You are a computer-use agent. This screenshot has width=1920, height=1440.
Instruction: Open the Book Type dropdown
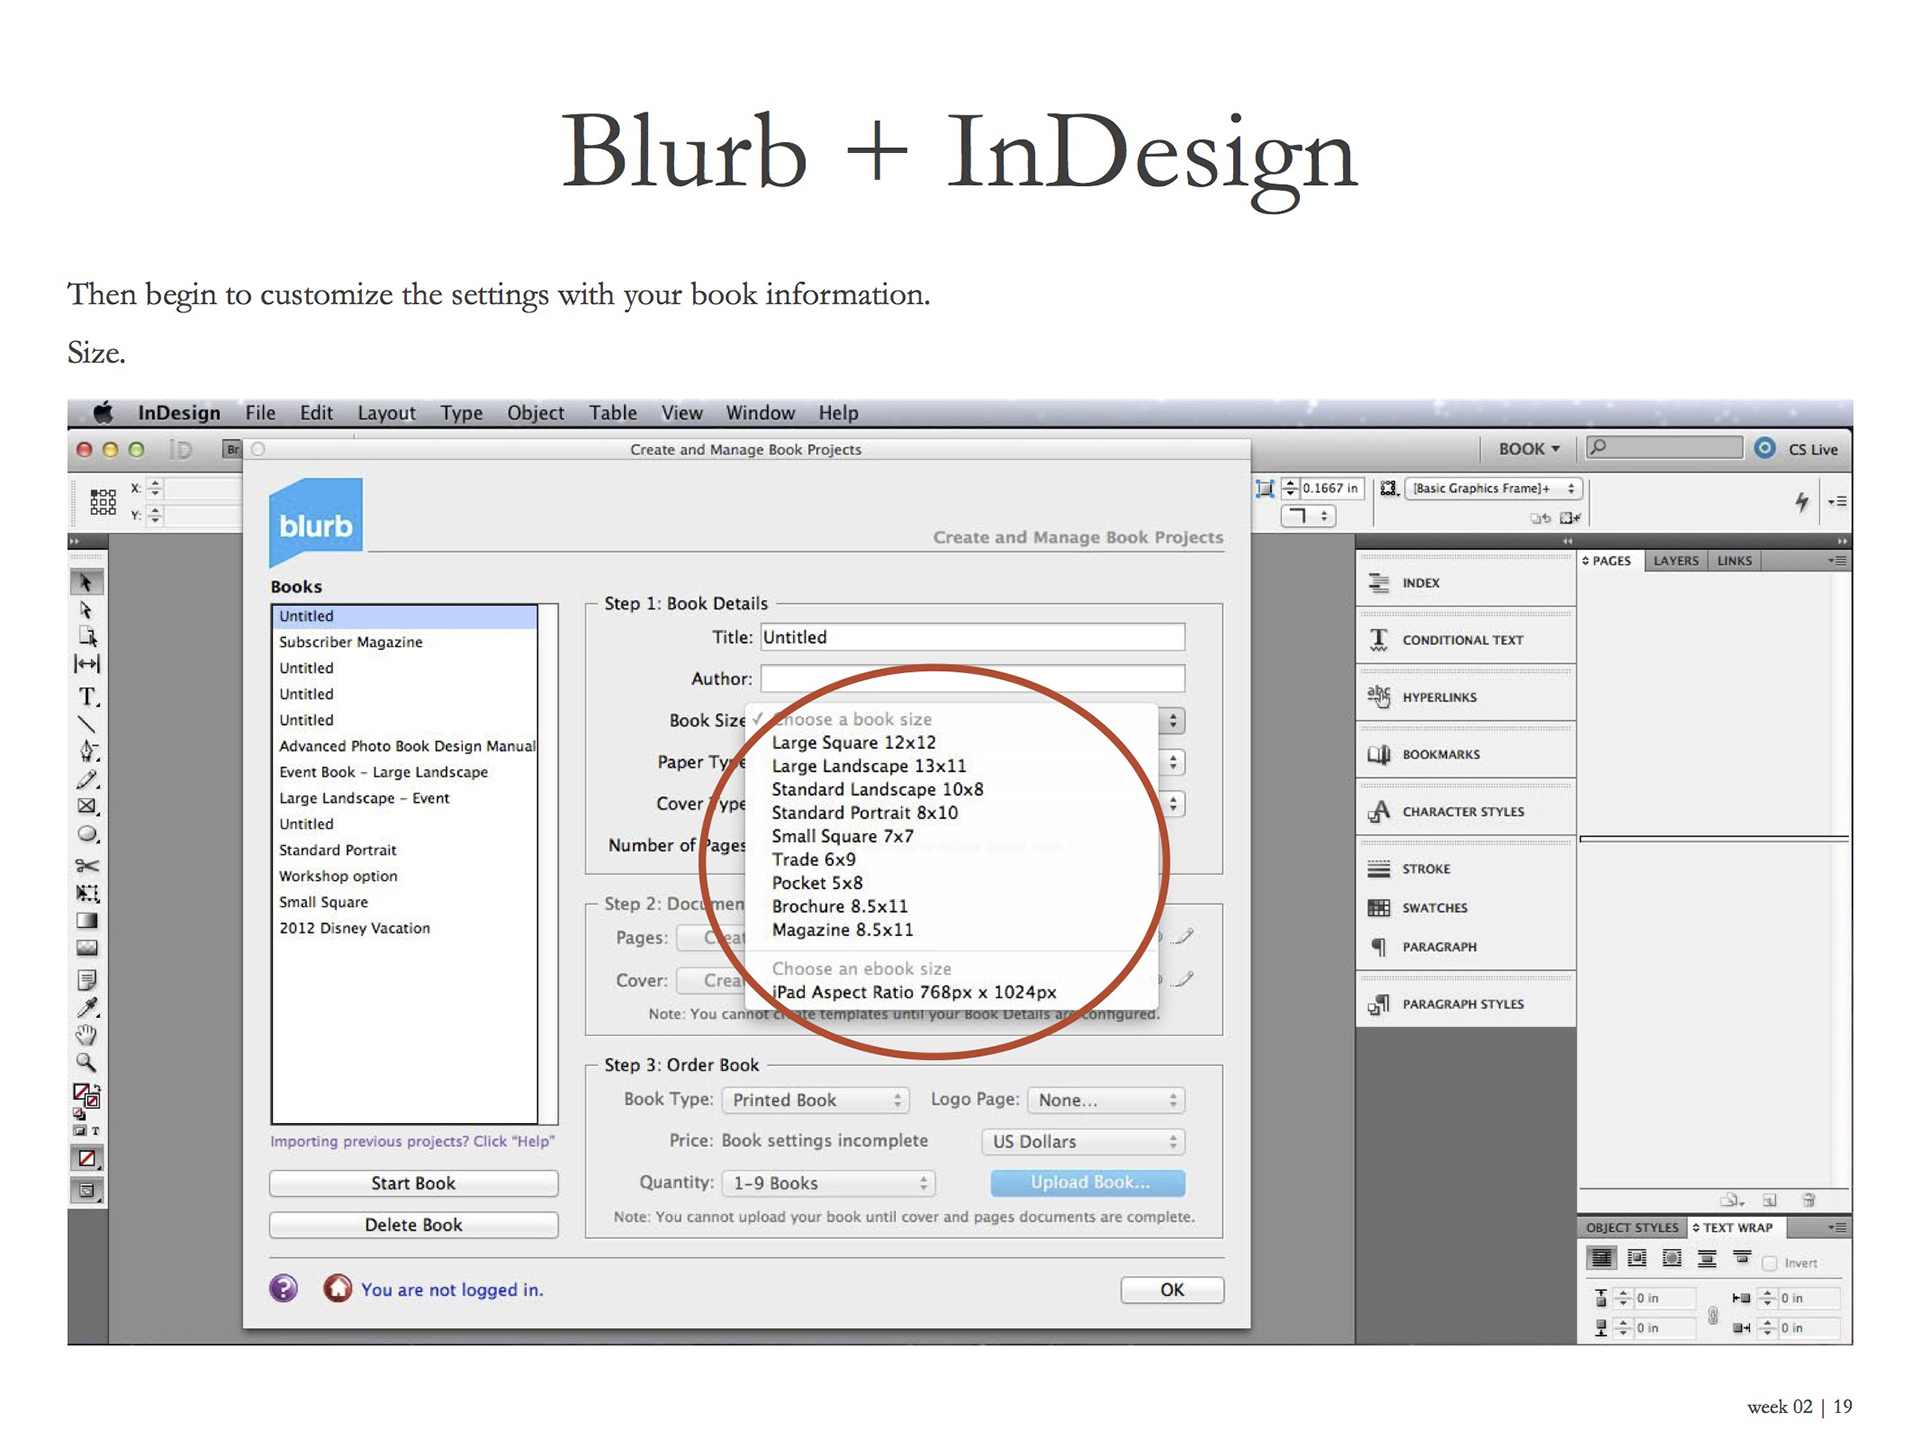click(816, 1100)
